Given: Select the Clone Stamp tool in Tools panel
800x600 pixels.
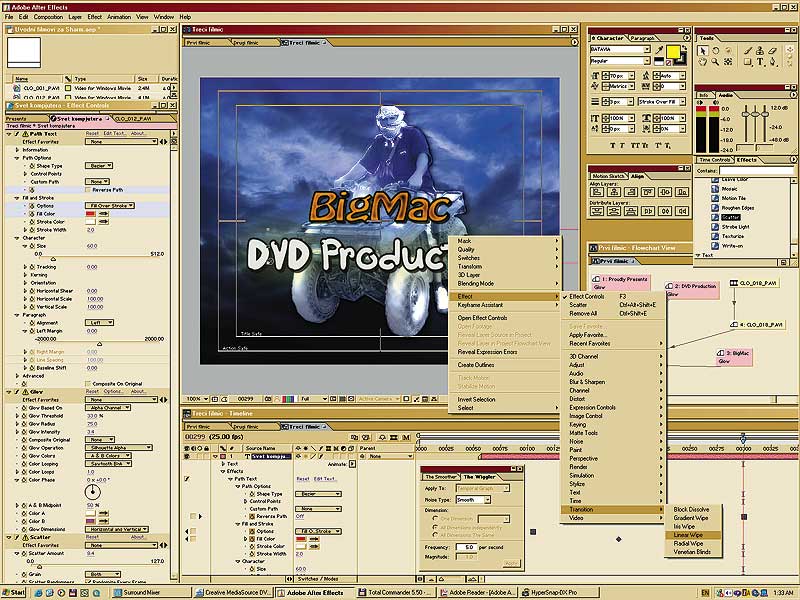Looking at the screenshot, I should (x=760, y=50).
